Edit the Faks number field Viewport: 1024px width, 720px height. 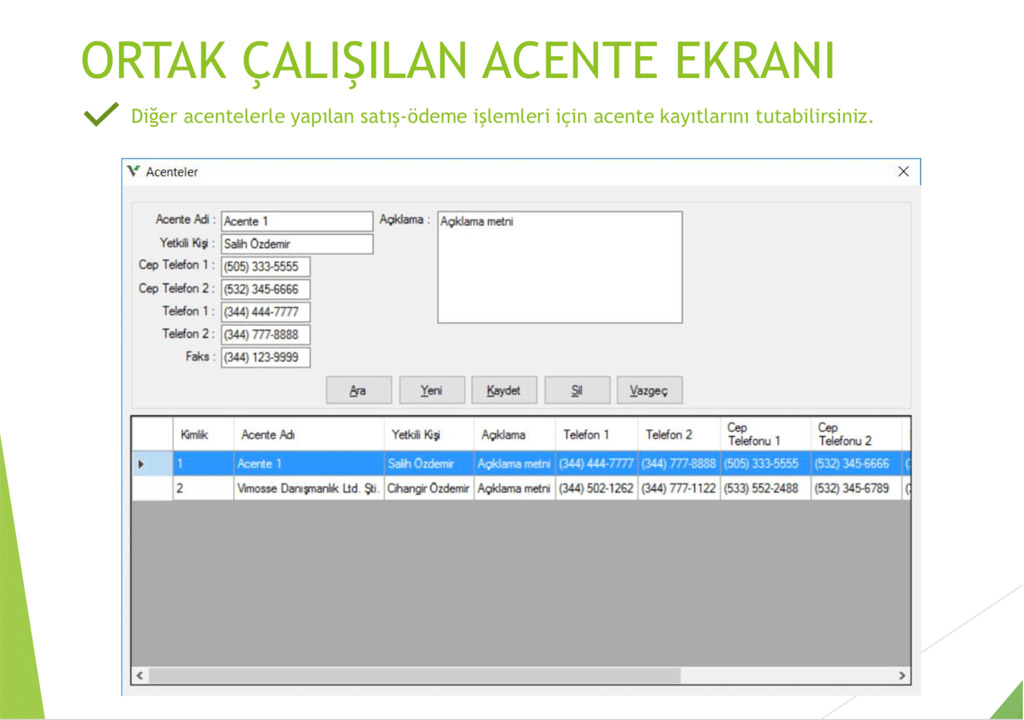tap(265, 358)
